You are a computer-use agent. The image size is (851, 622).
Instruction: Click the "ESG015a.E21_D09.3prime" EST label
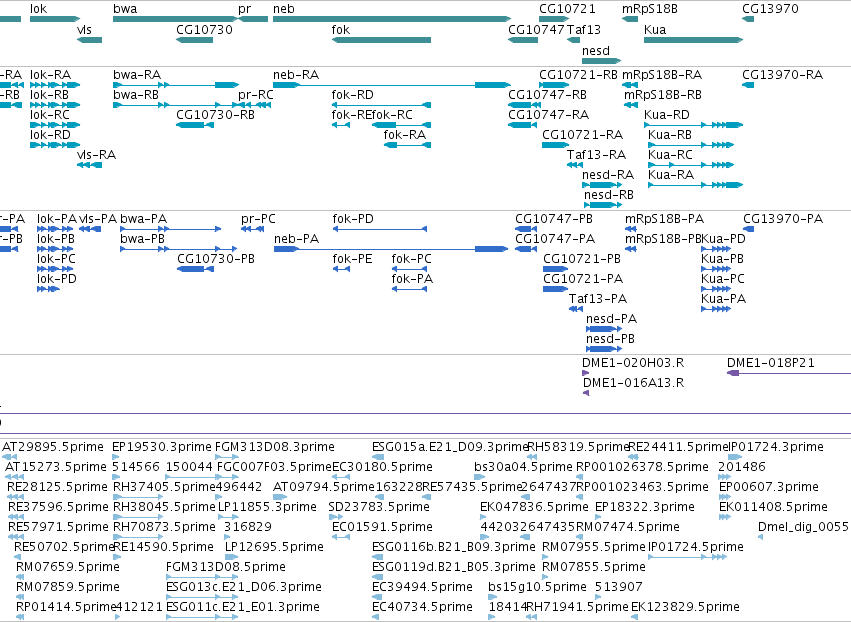click(x=450, y=447)
